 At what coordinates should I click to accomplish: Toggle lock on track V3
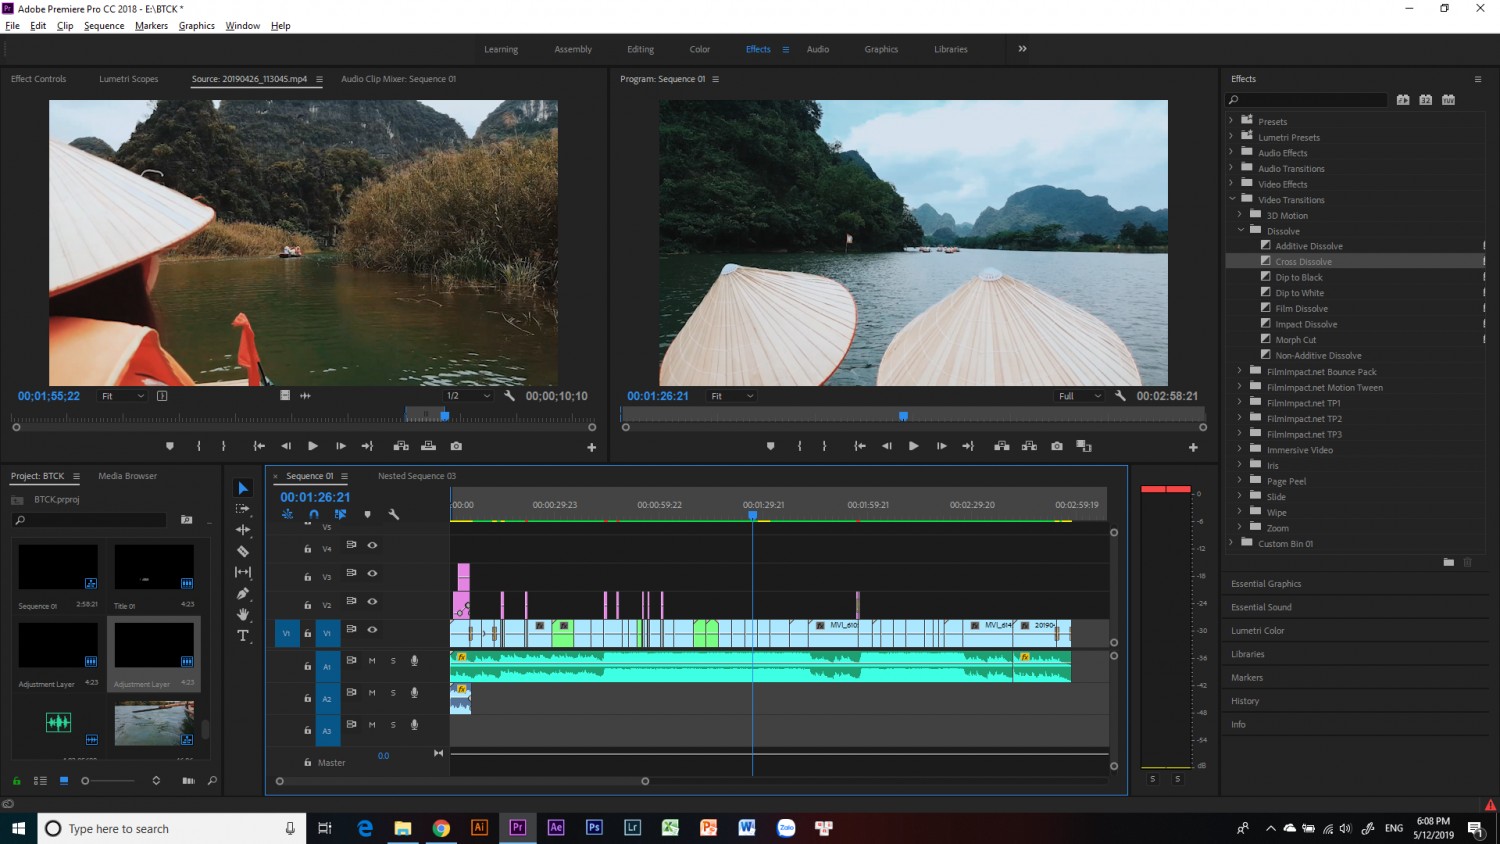point(307,577)
